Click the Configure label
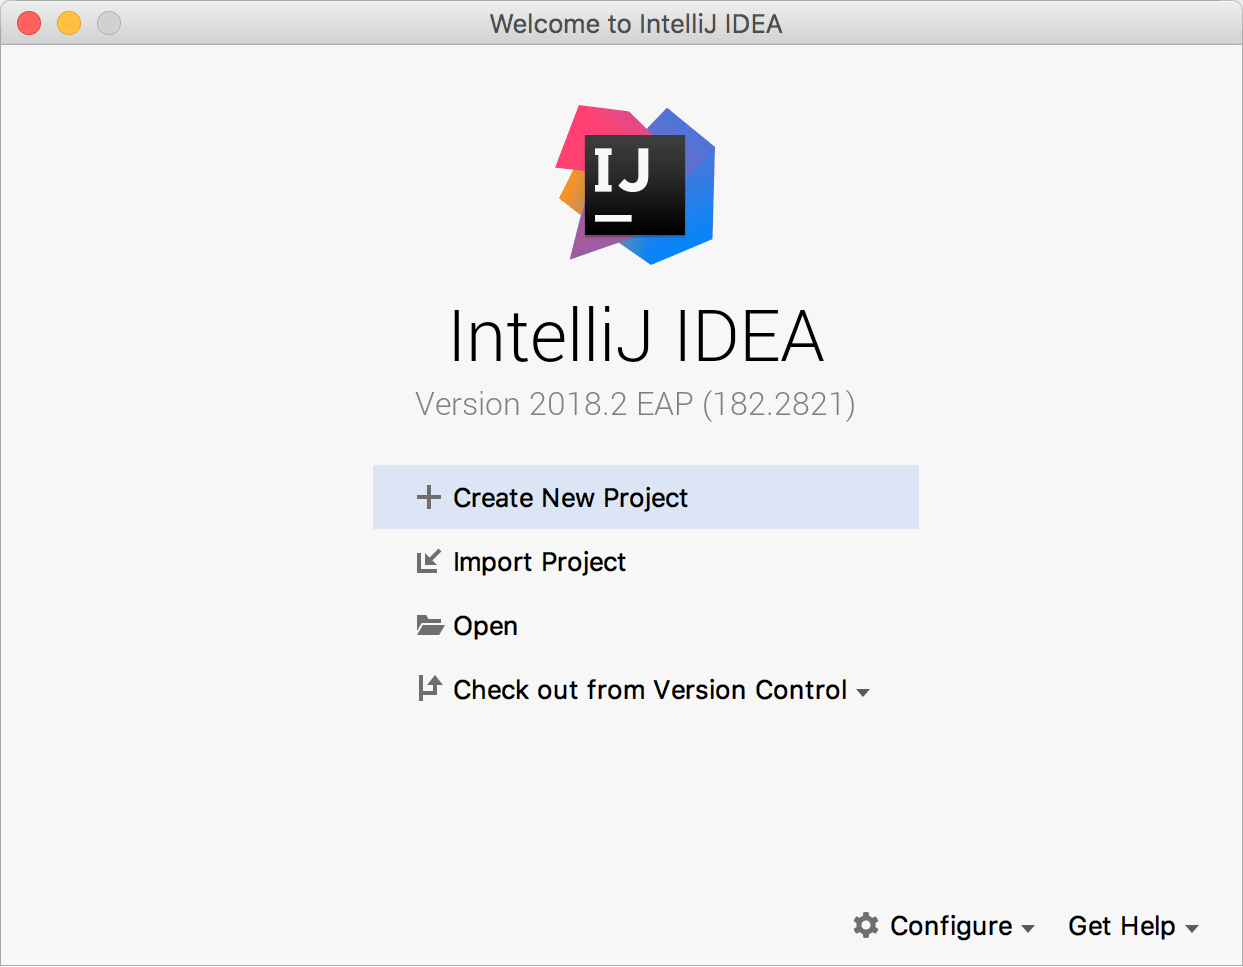1243x967 pixels. click(x=950, y=926)
